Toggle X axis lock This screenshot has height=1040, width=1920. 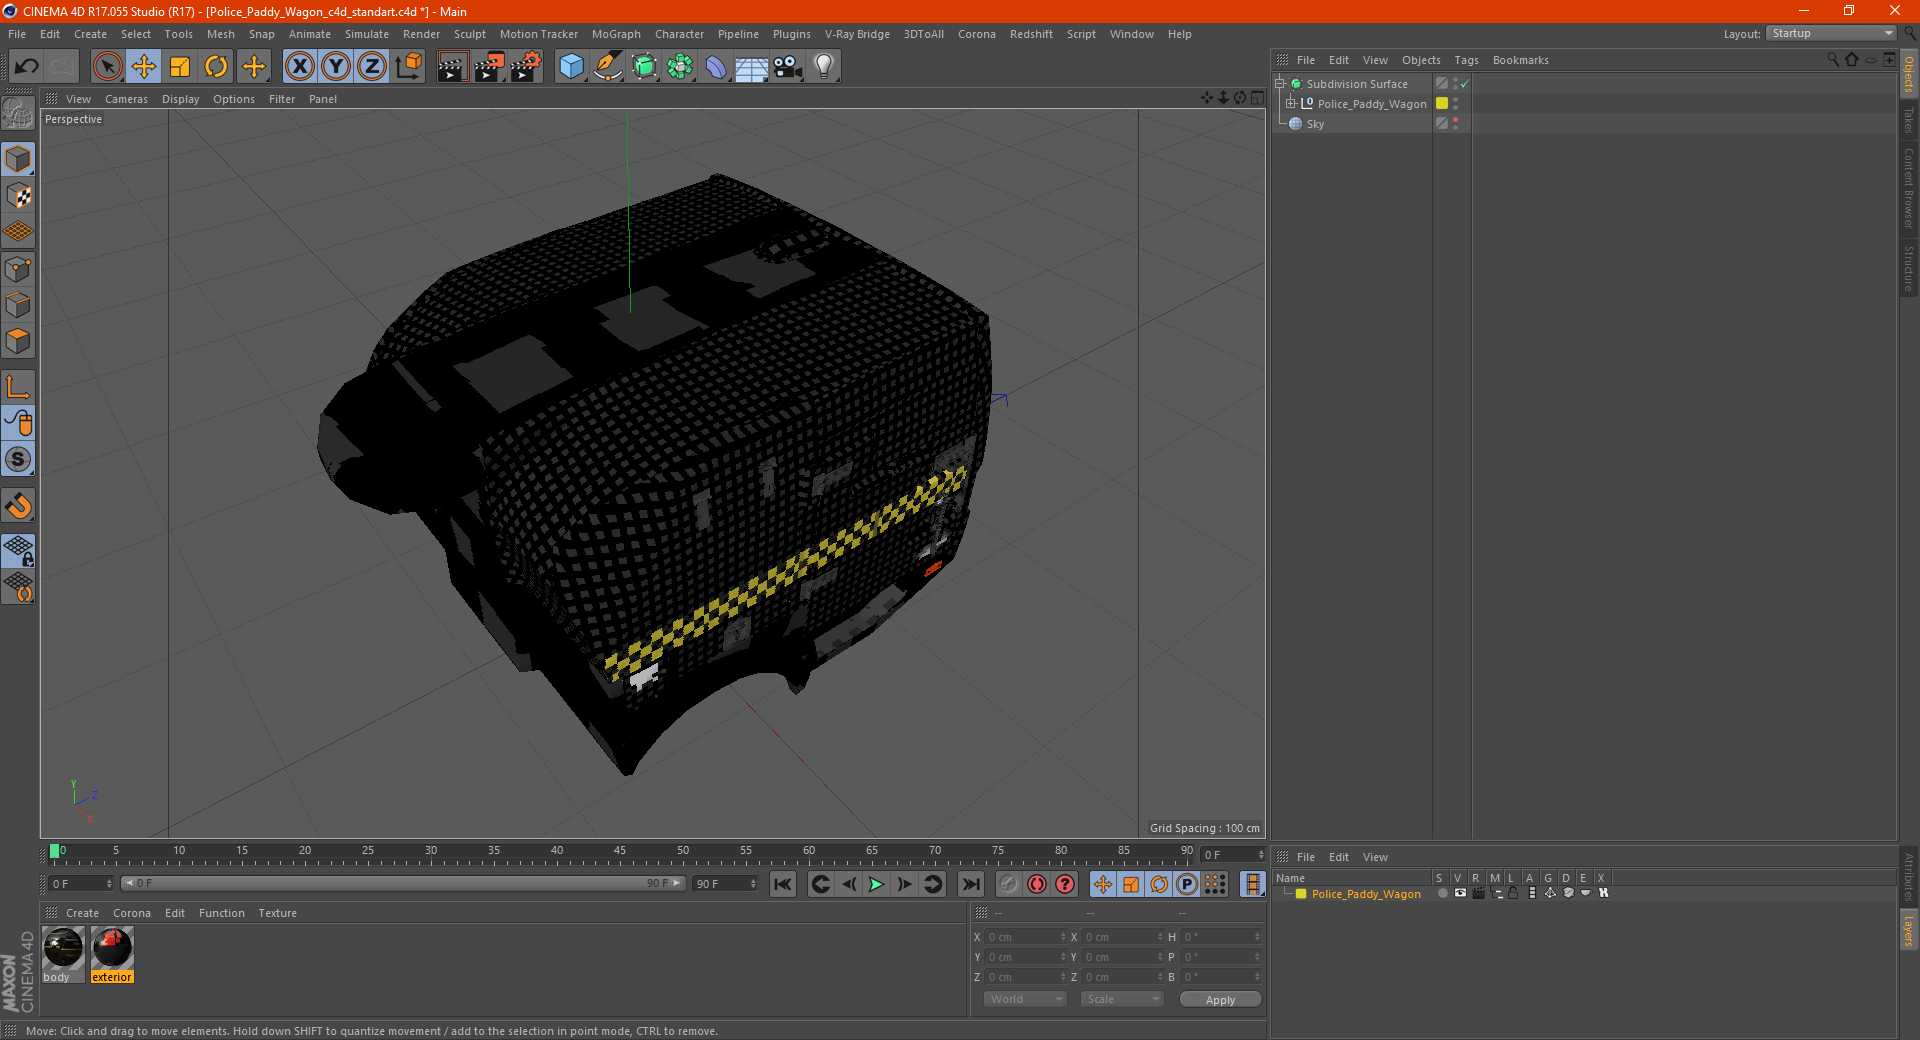tap(299, 67)
